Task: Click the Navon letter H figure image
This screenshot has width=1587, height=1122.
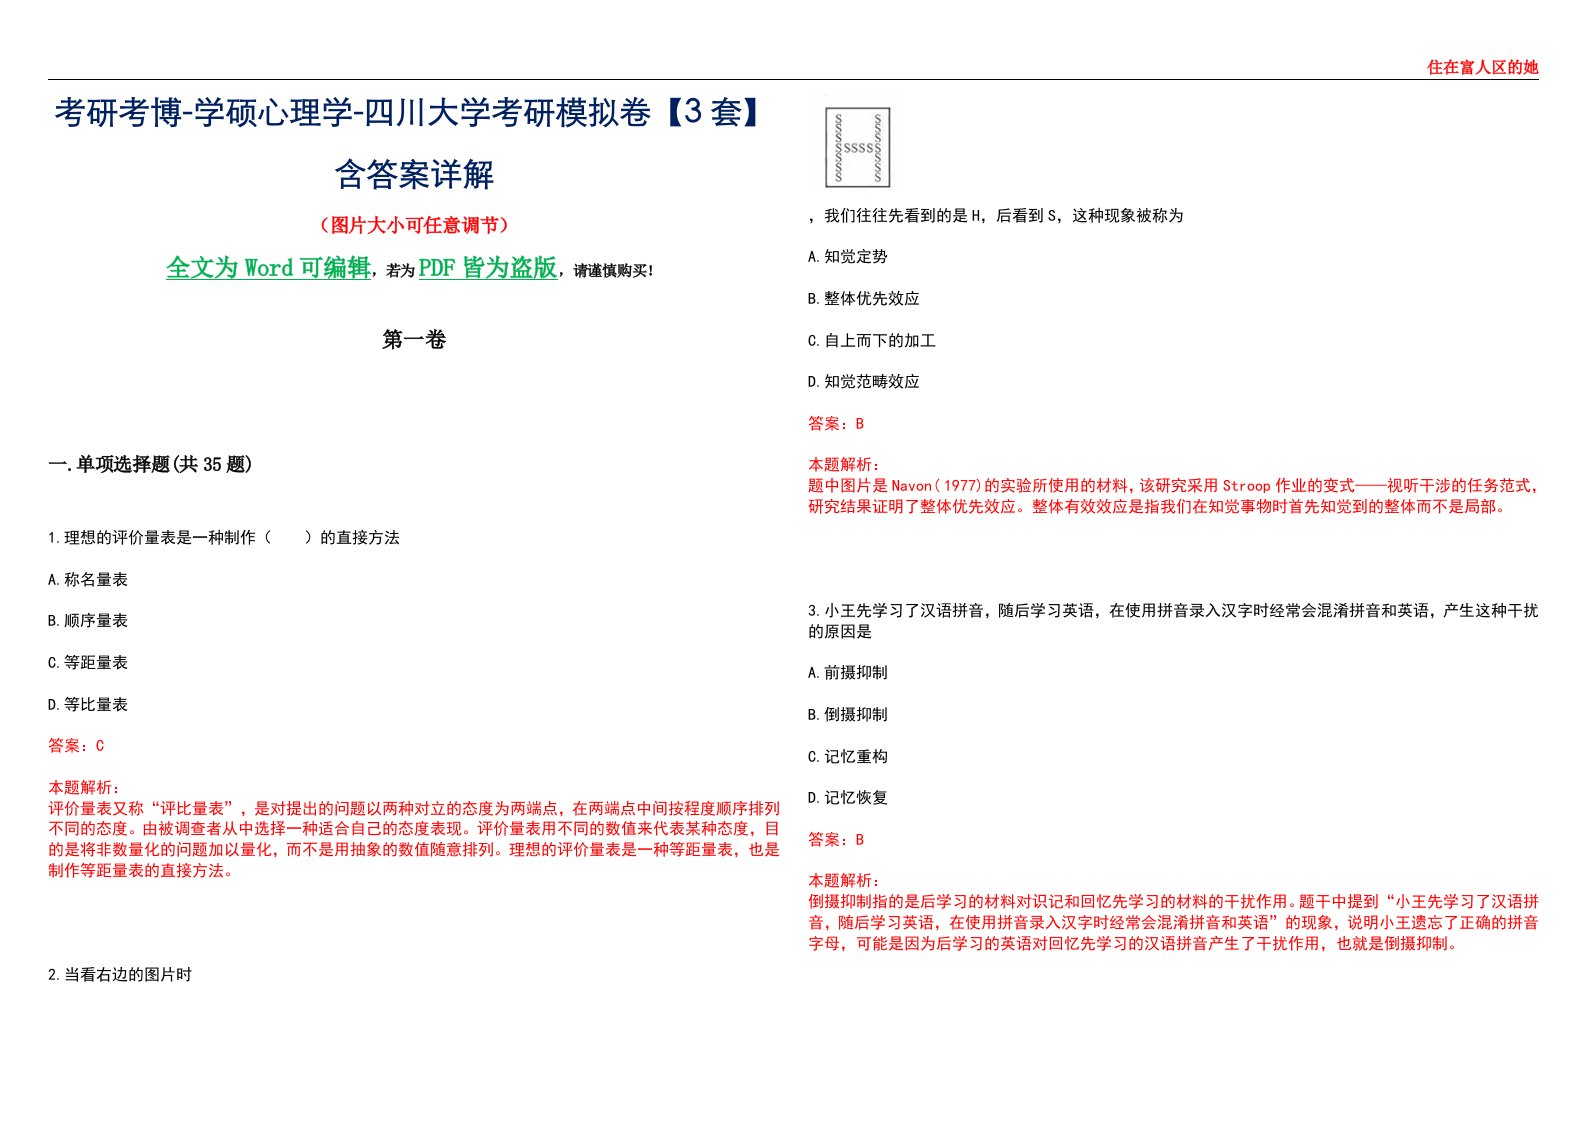Action: point(857,148)
